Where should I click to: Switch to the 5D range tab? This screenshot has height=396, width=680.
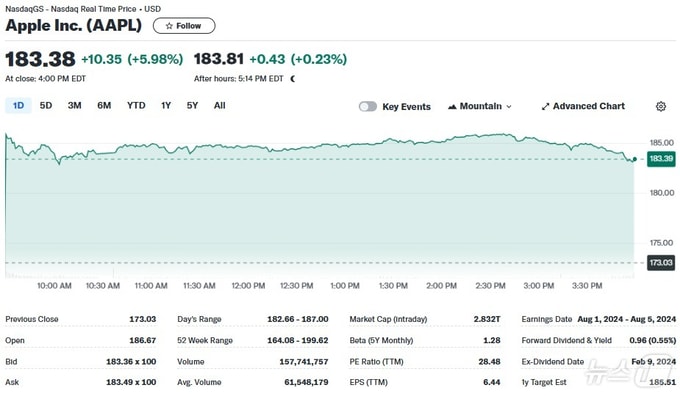(46, 106)
